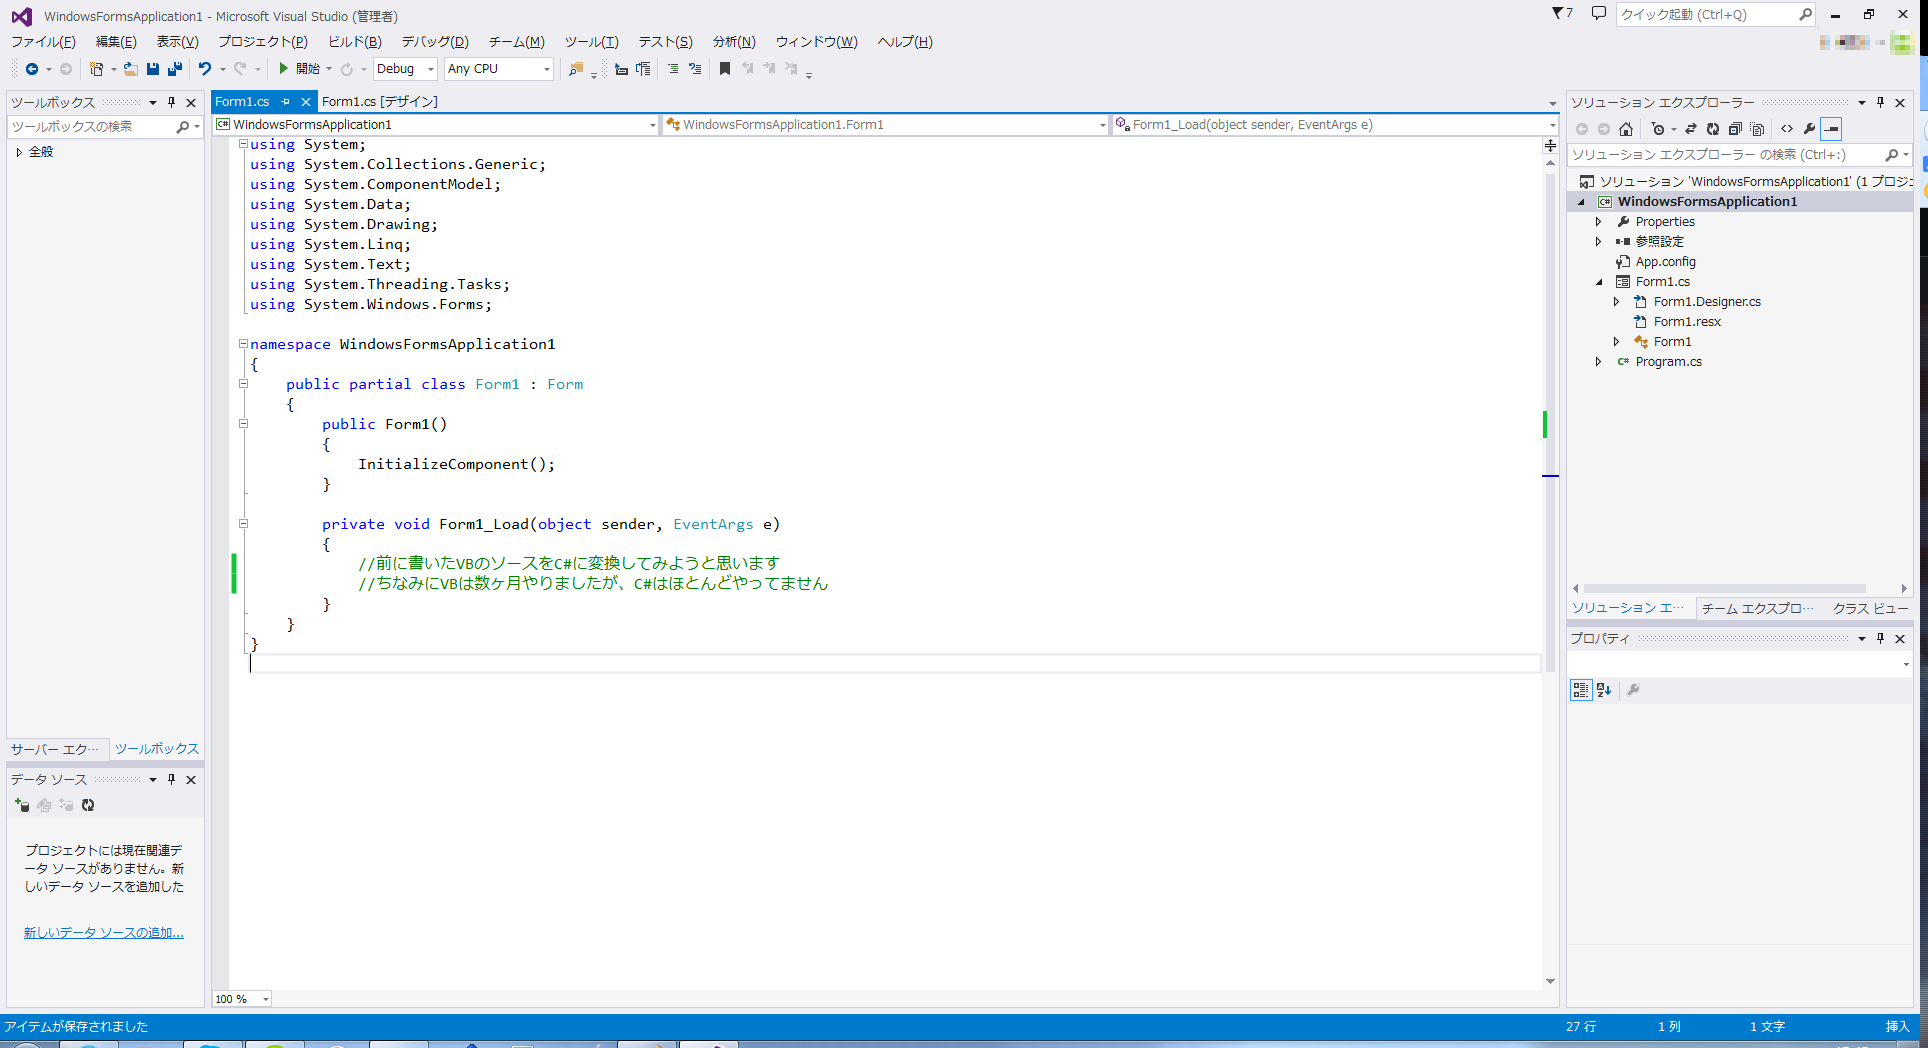Screen dimensions: 1928x1048
Task: Click the New Project toolbar icon
Action: click(96, 69)
